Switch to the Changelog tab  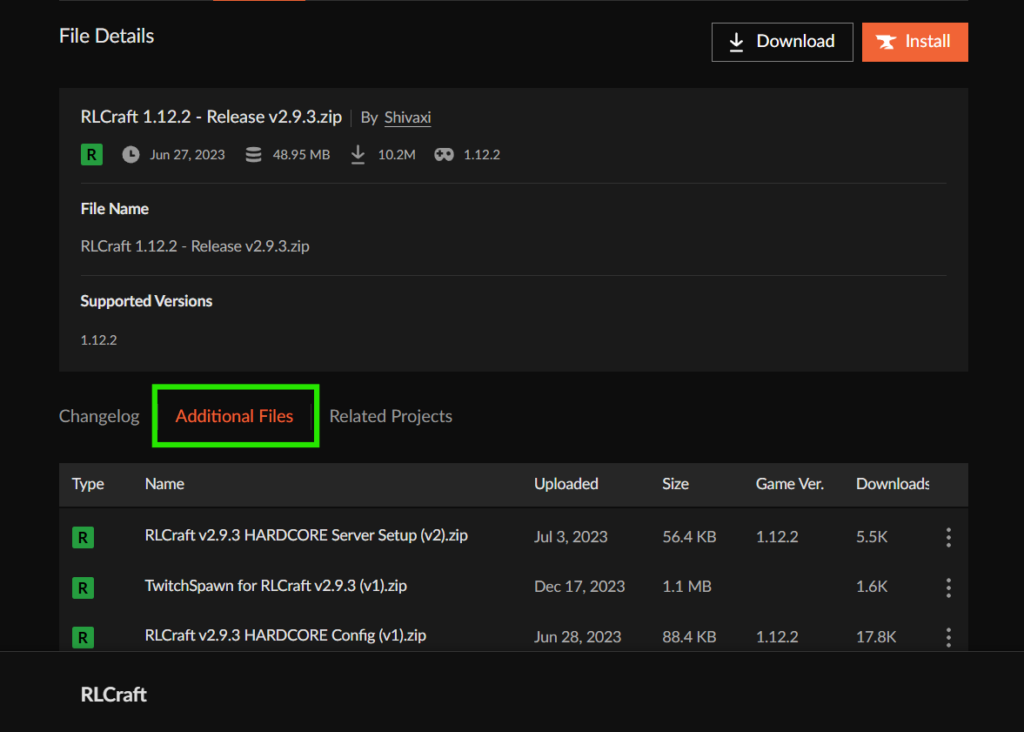pos(99,416)
